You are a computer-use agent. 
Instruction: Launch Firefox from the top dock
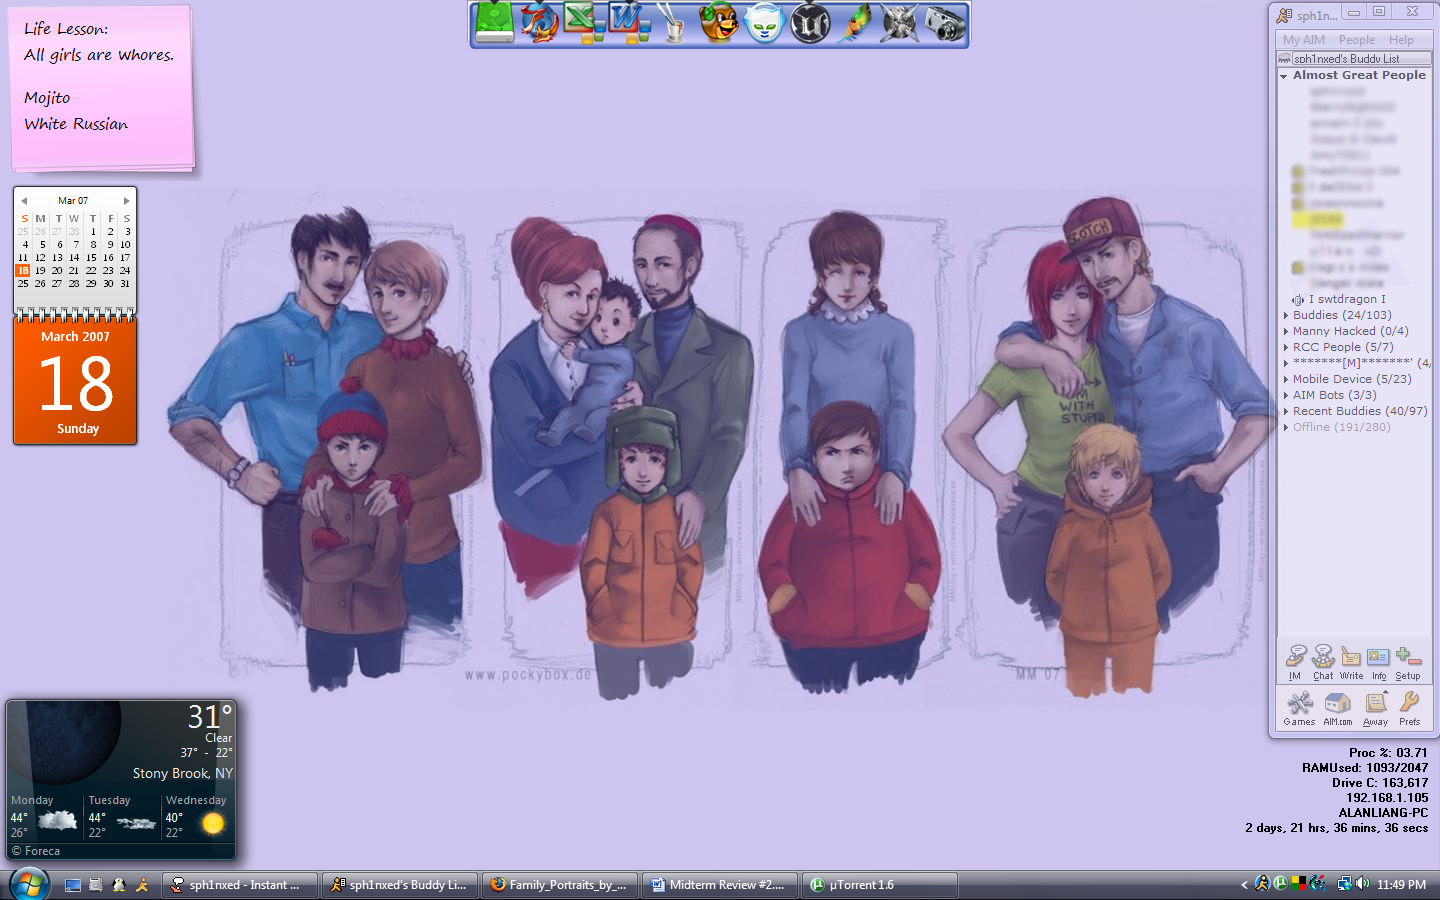pos(540,22)
